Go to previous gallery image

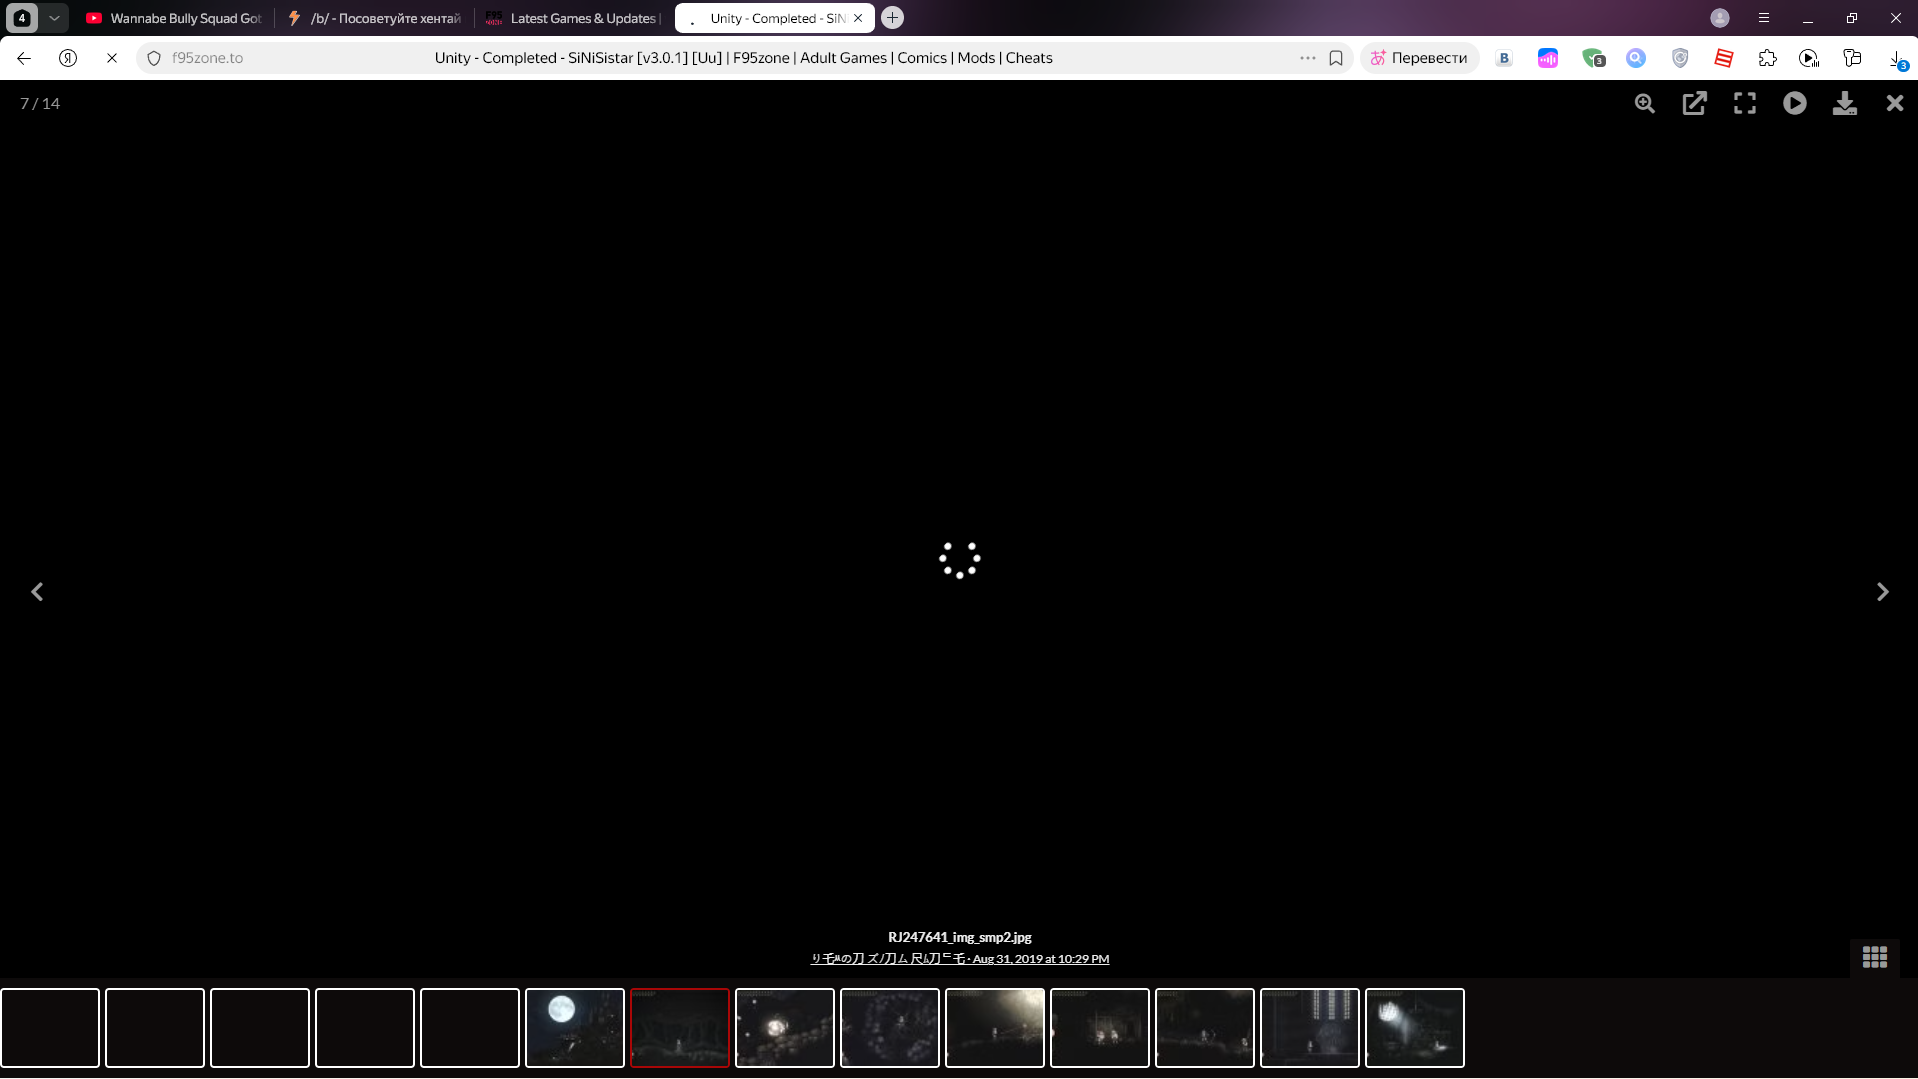click(37, 592)
